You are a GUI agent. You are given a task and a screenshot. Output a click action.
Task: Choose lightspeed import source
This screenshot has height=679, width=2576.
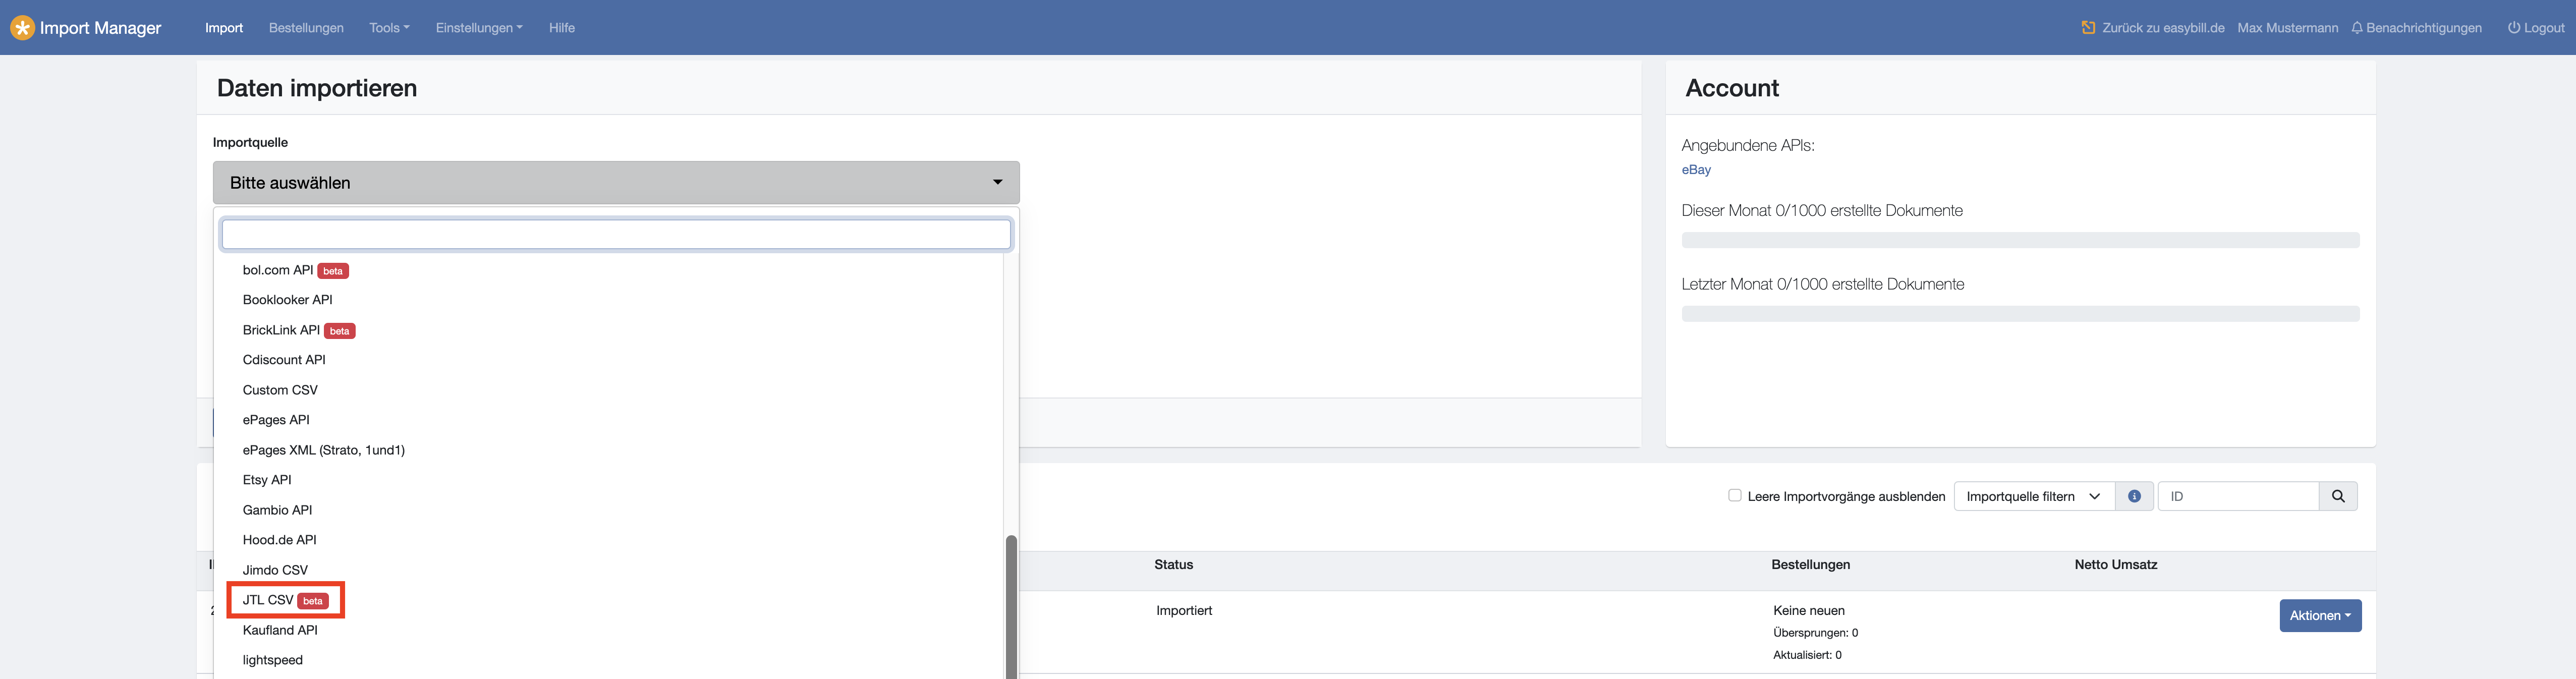(608, 660)
